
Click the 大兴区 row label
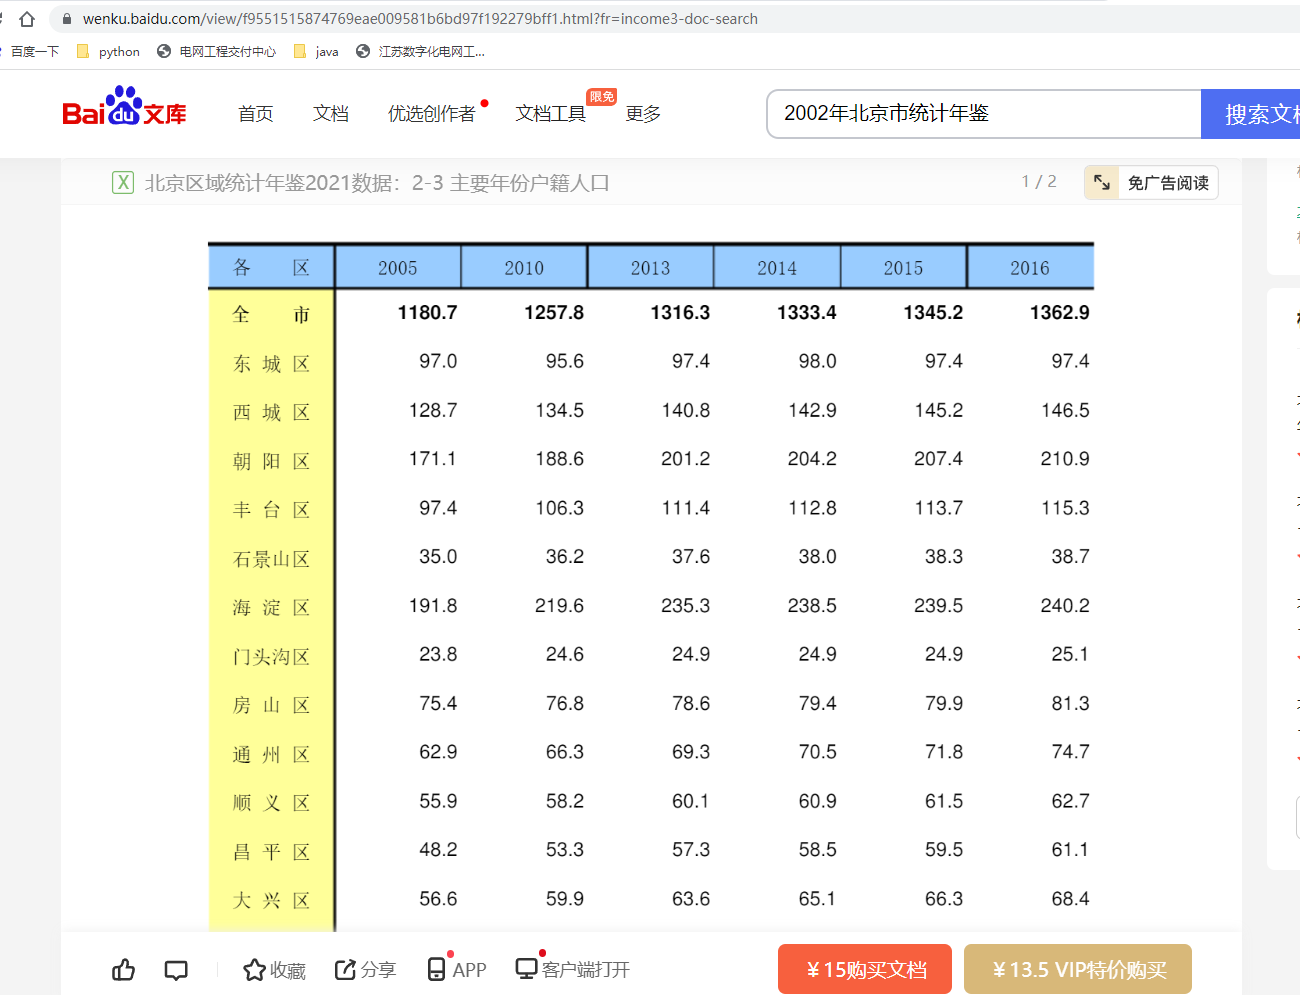271,901
